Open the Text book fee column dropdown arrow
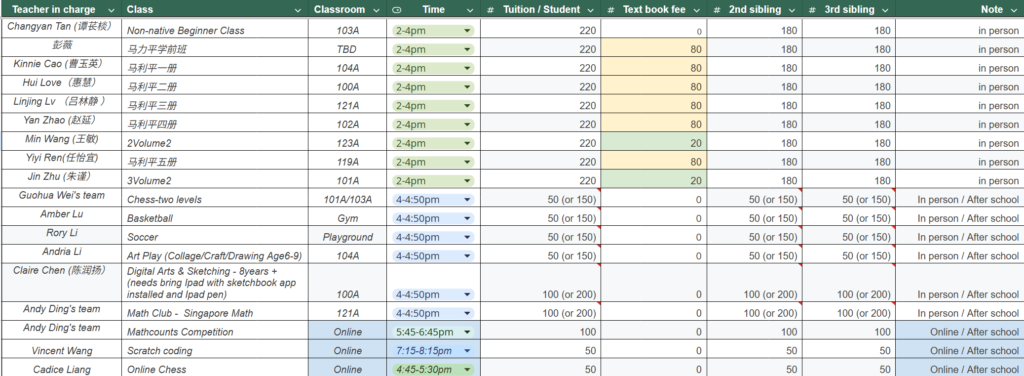The height and width of the screenshot is (376, 1024). [697, 10]
